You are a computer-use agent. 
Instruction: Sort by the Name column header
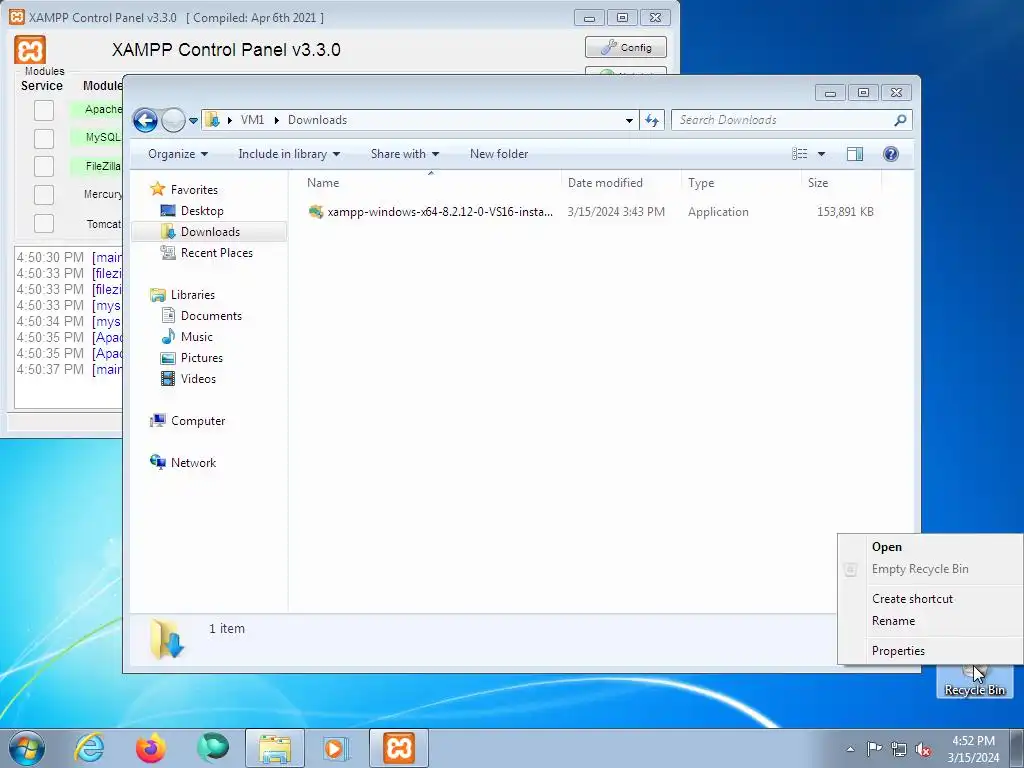430,183
